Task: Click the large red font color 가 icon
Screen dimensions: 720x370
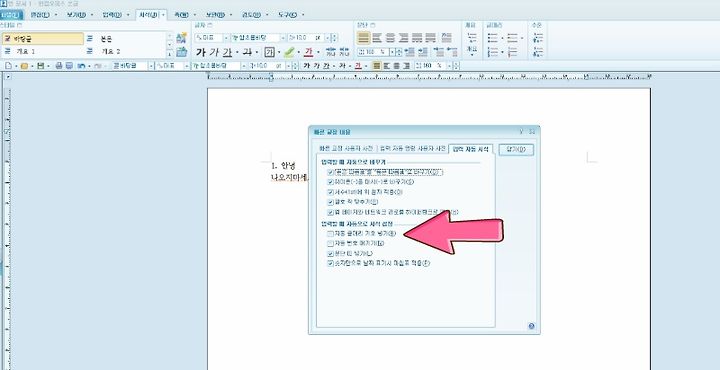Action: pos(309,52)
